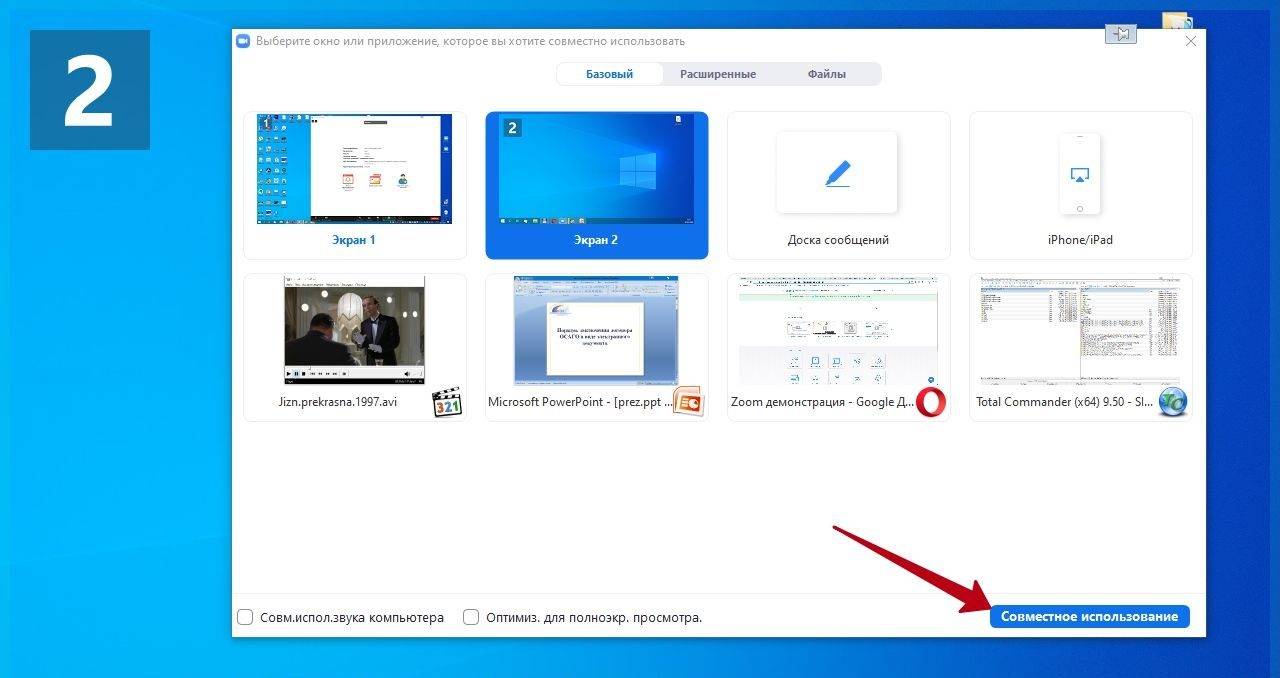Select the Экран 1 thumbnail
1280x678 pixels.
355,170
